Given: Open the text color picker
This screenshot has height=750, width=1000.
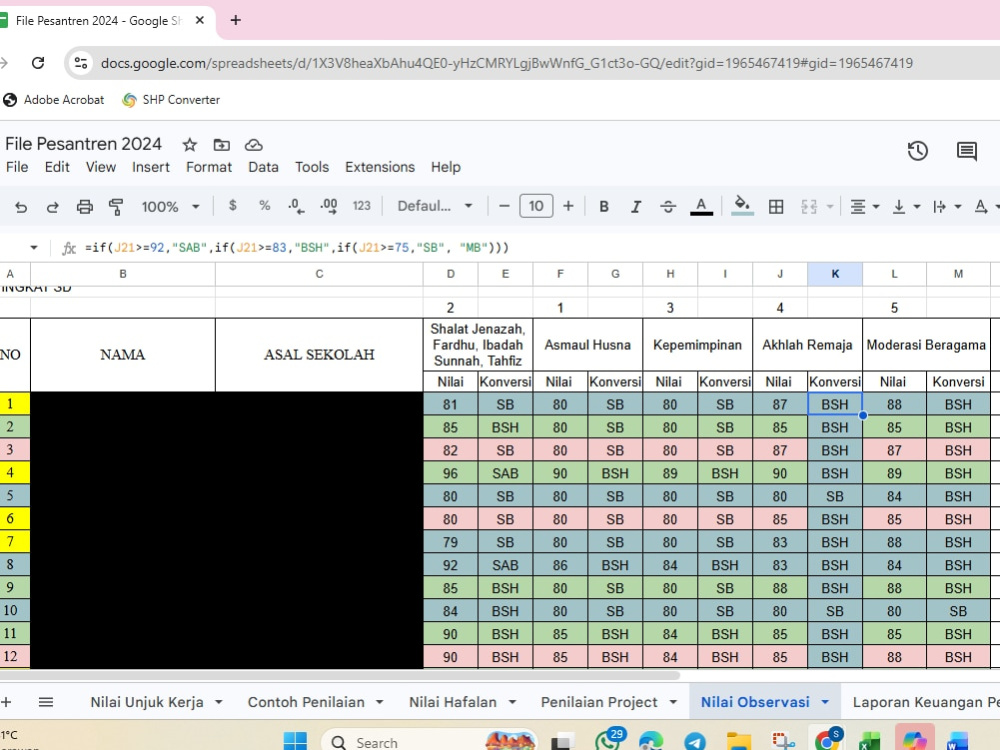Looking at the screenshot, I should coord(701,207).
